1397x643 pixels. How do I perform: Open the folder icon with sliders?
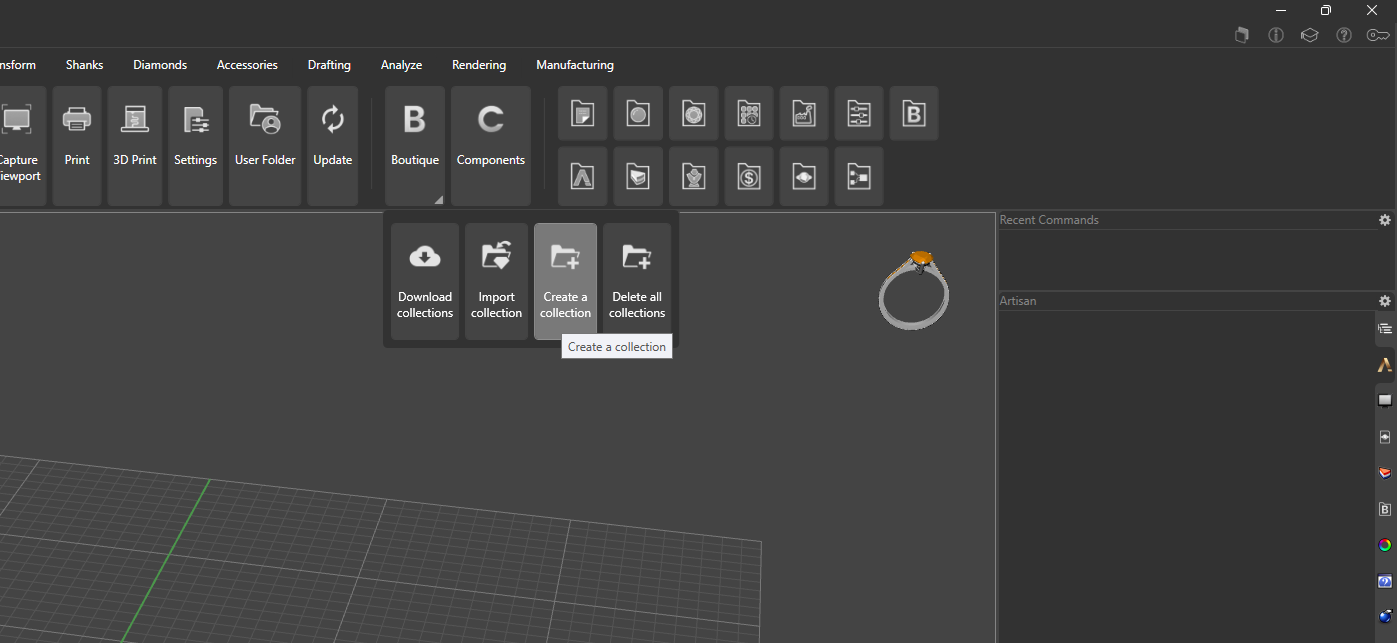tap(859, 113)
